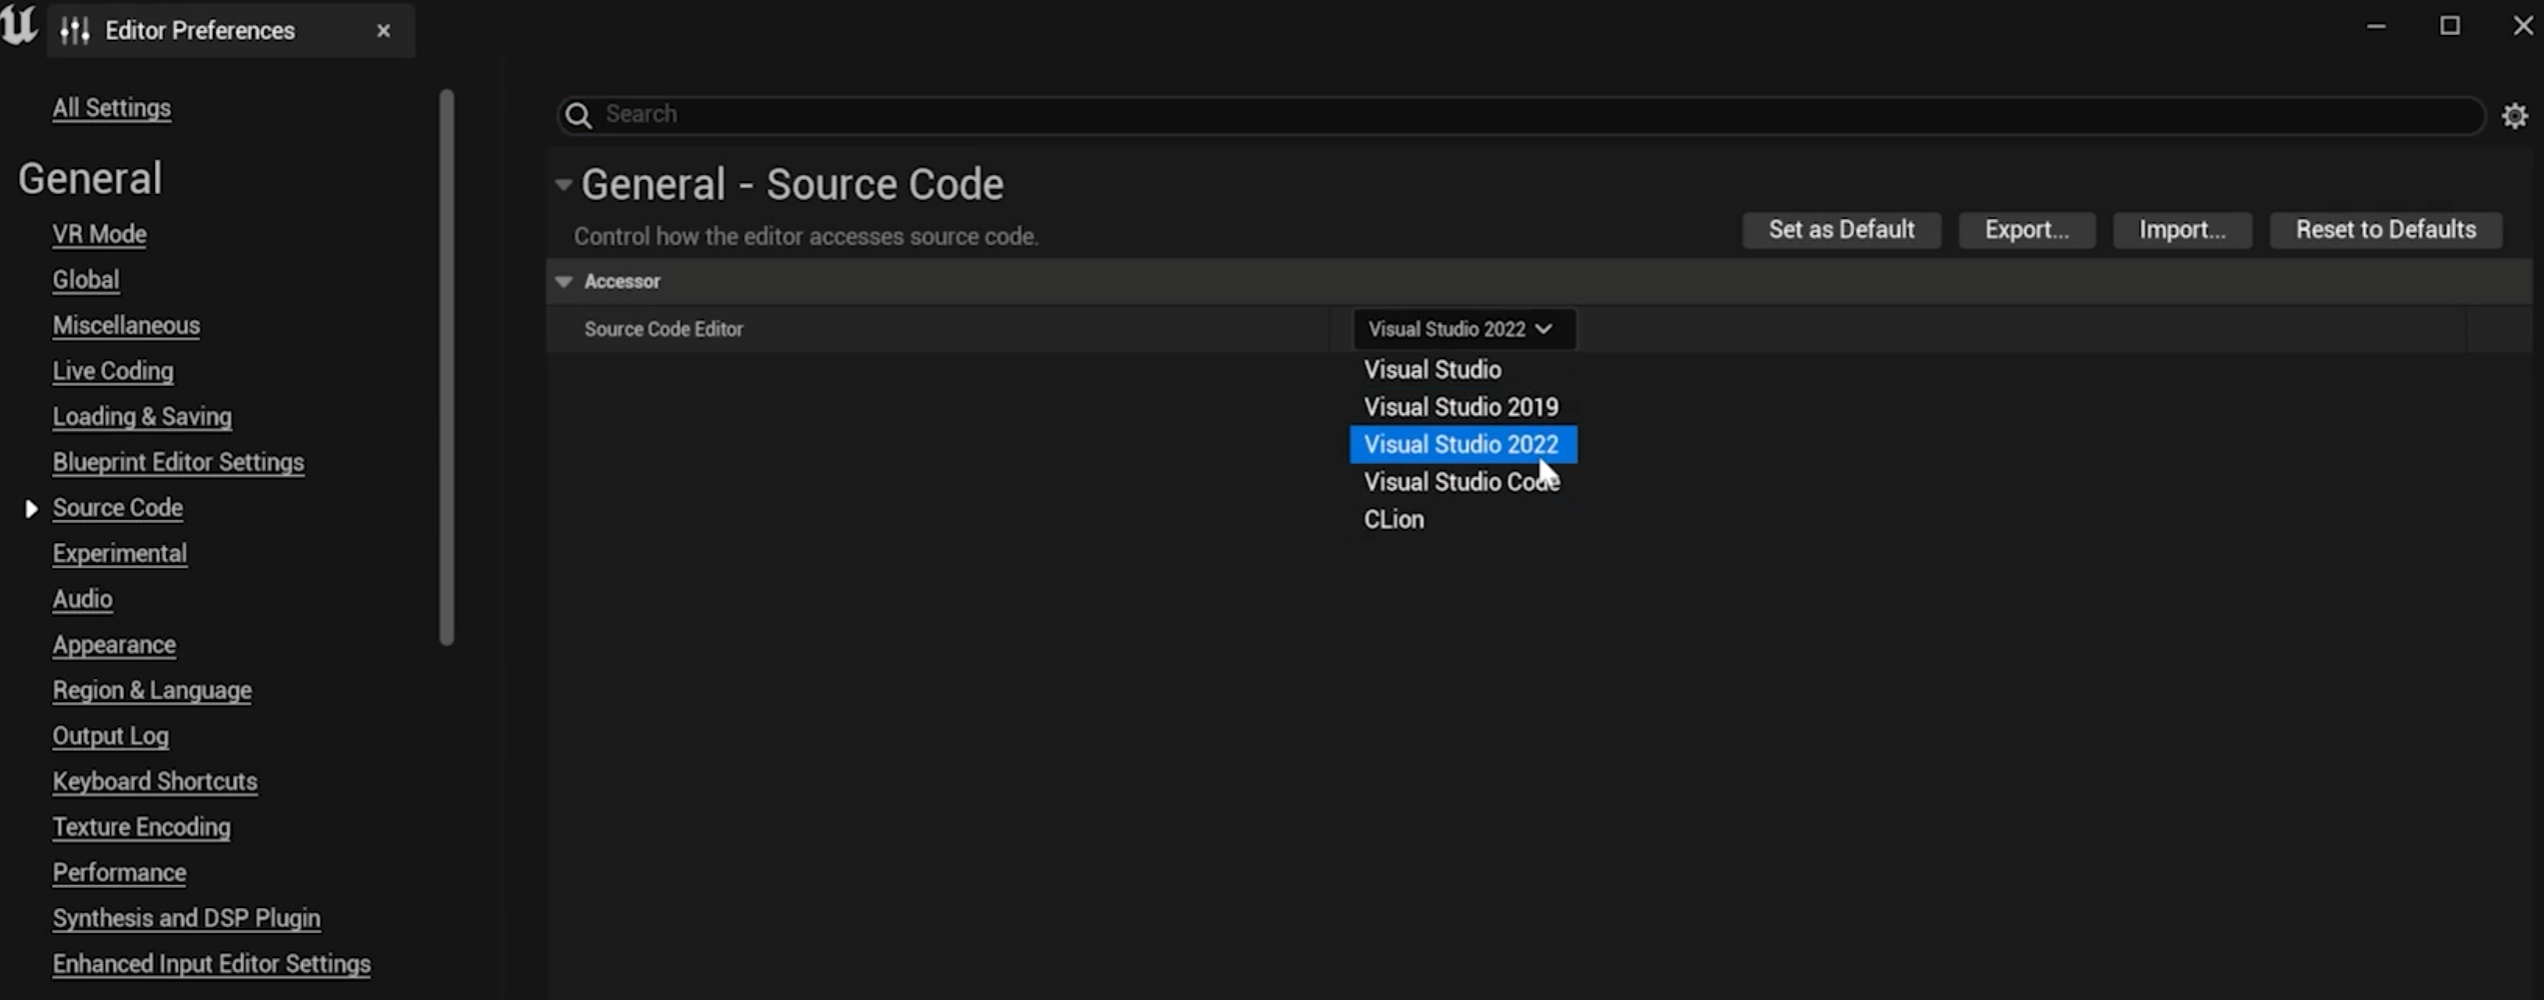Select Source Code in sidebar
The width and height of the screenshot is (2544, 1000).
[x=118, y=508]
